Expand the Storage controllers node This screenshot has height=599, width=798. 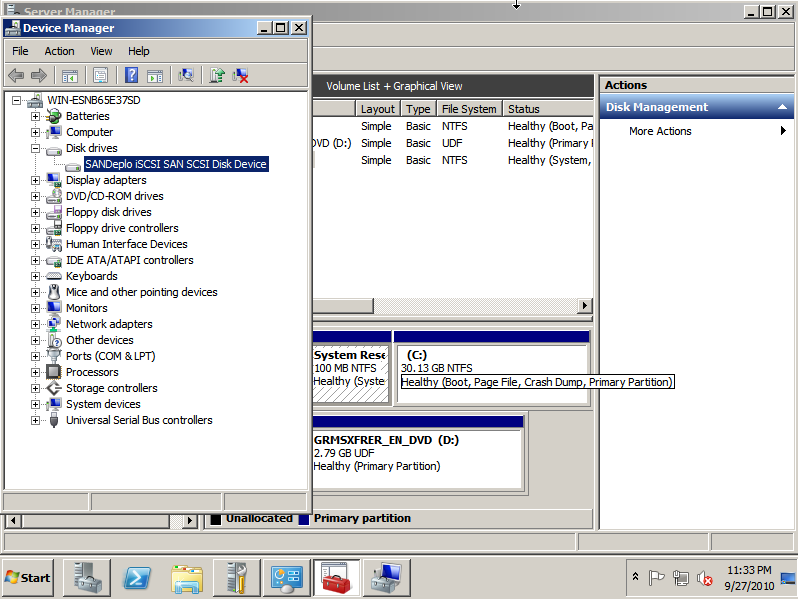click(x=35, y=388)
